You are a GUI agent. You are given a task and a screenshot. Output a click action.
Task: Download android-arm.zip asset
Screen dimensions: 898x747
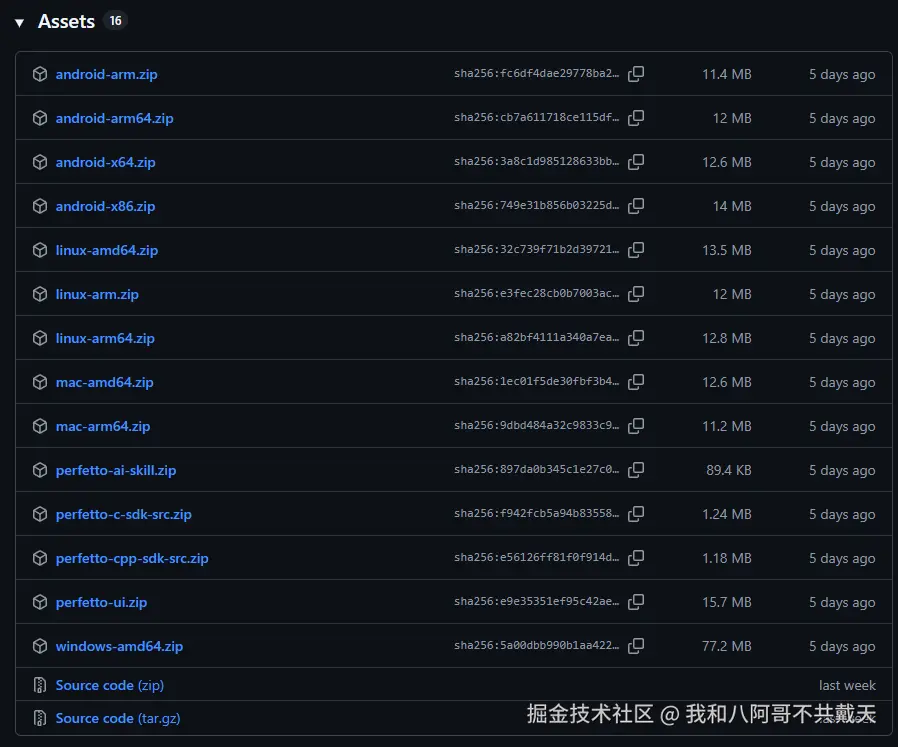click(x=107, y=74)
